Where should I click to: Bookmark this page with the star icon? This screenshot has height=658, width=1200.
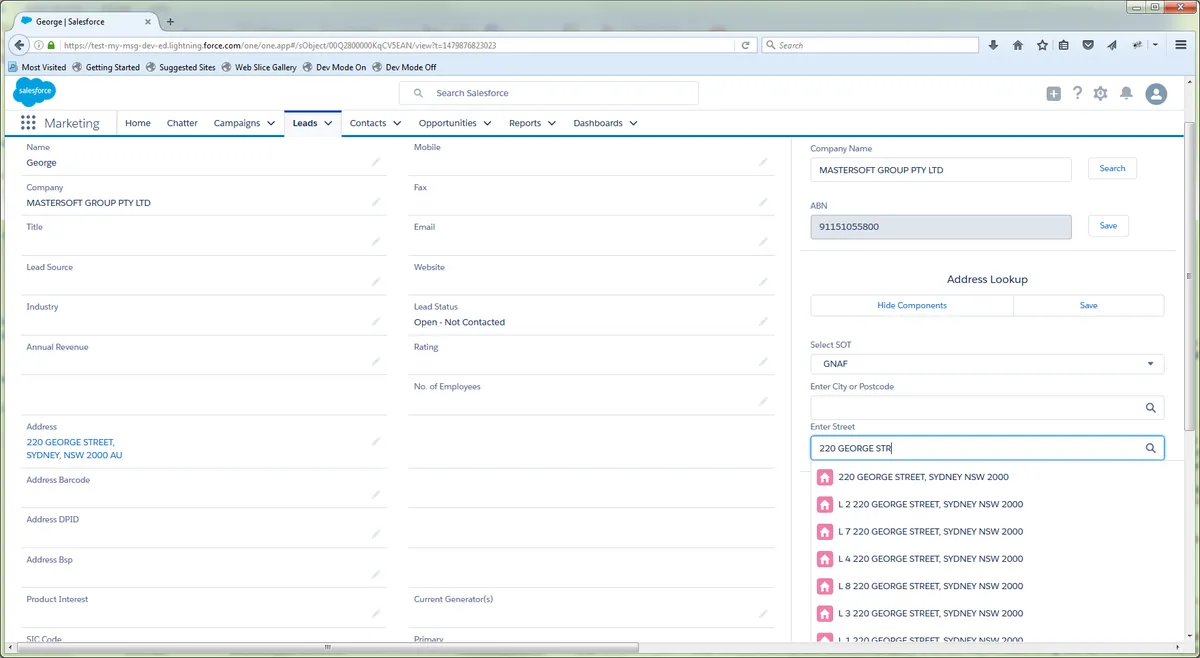coord(1042,45)
